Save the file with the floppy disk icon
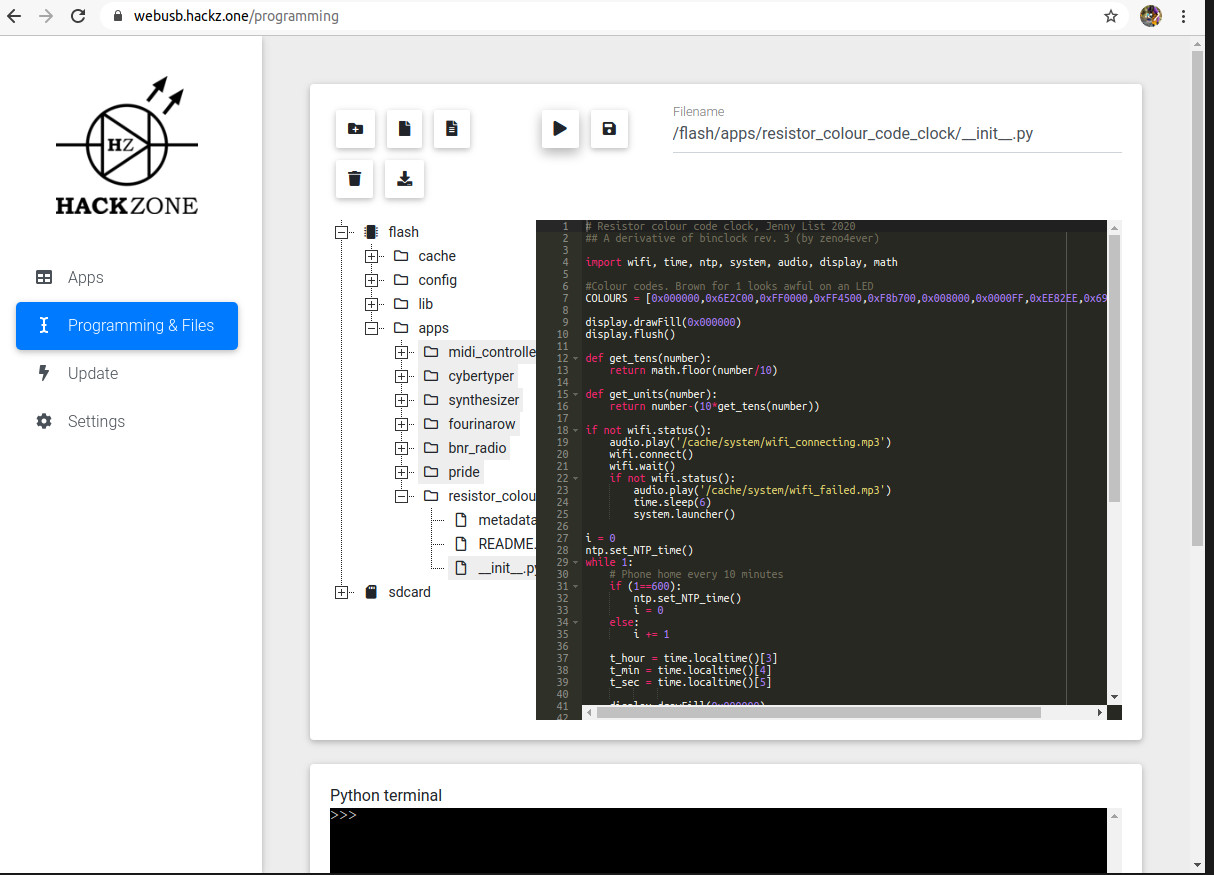Viewport: 1214px width, 875px height. click(609, 129)
